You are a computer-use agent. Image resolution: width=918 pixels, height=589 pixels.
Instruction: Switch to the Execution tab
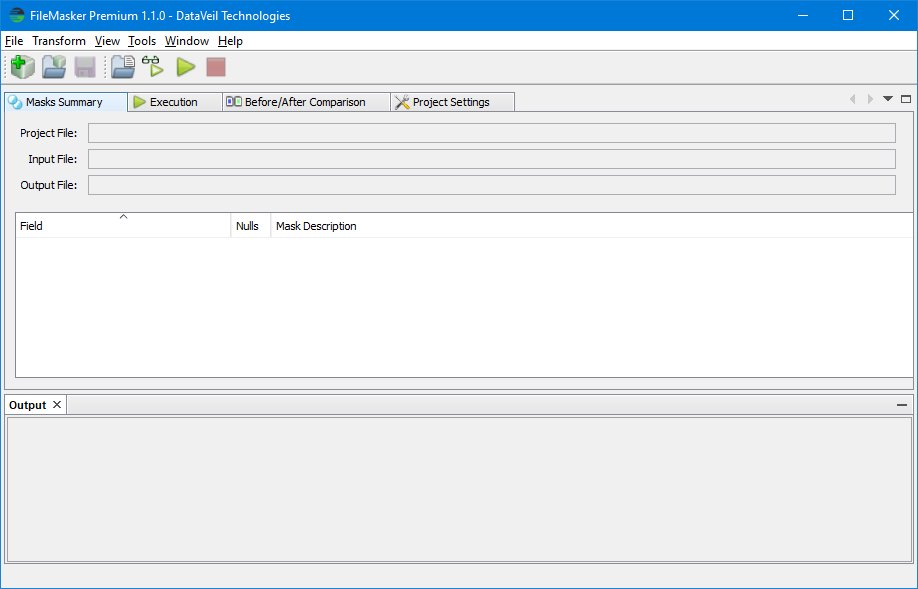click(174, 102)
